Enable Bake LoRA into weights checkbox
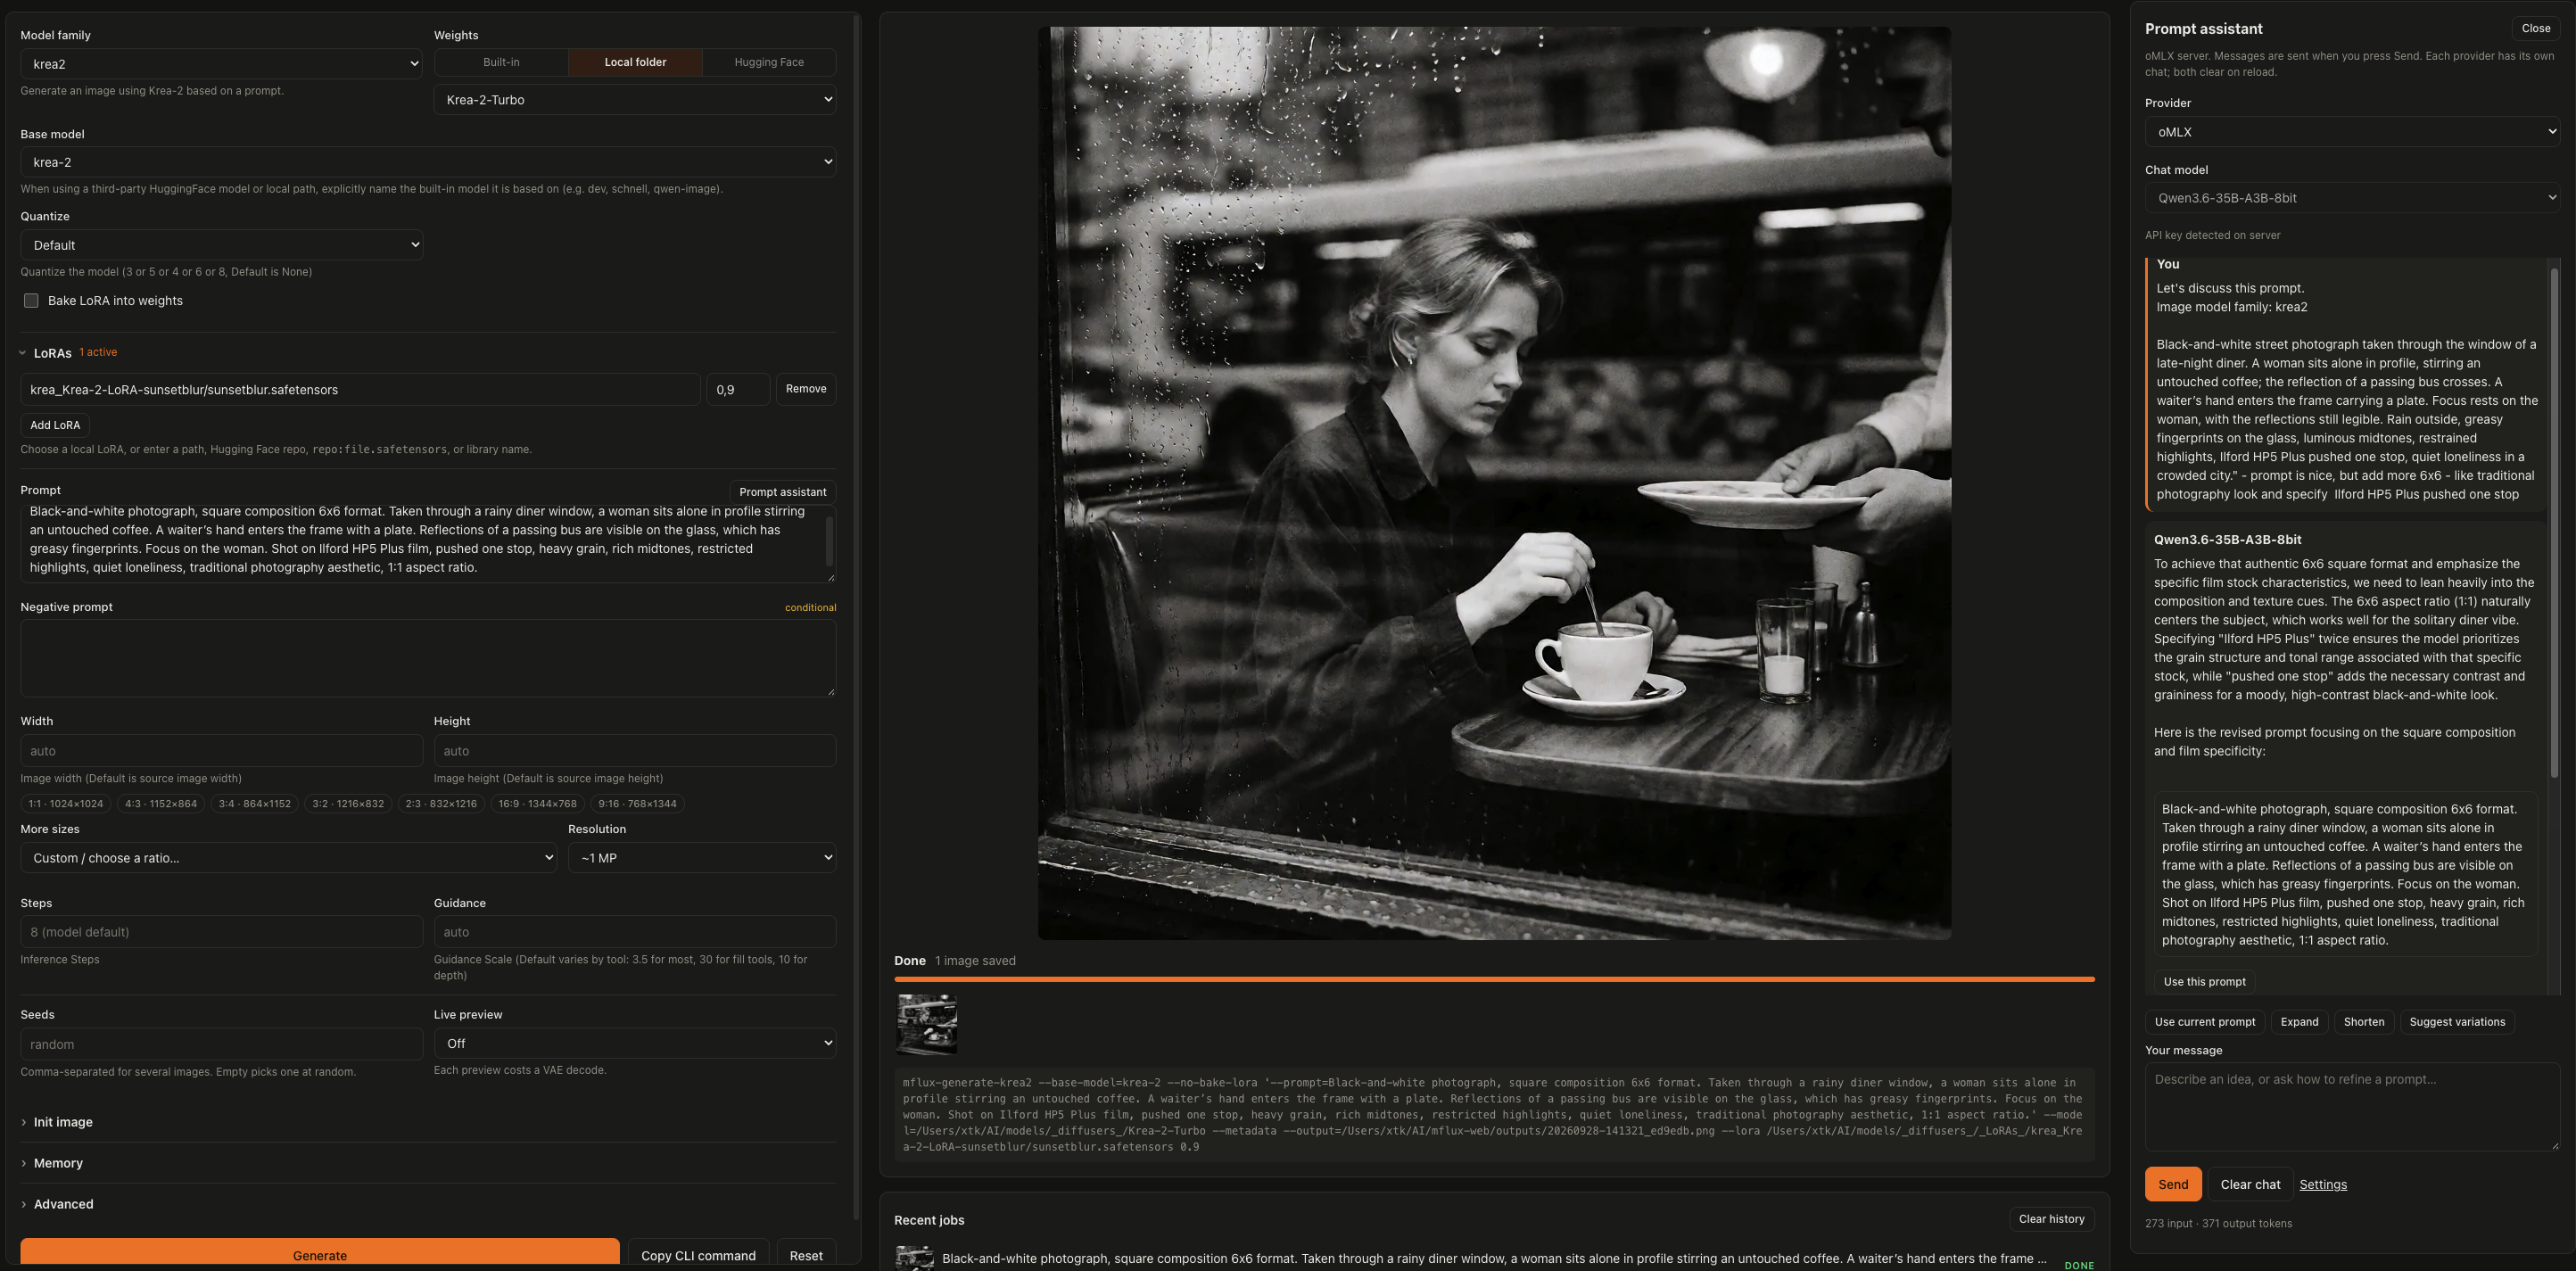This screenshot has width=2576, height=1271. coord(31,301)
